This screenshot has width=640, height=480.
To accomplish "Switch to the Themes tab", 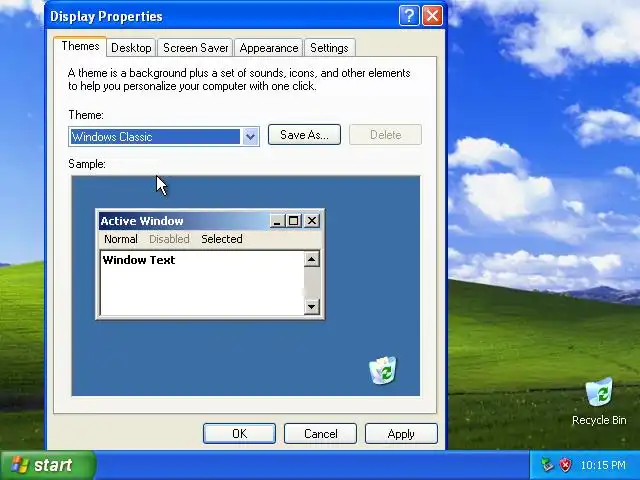I will 80,46.
